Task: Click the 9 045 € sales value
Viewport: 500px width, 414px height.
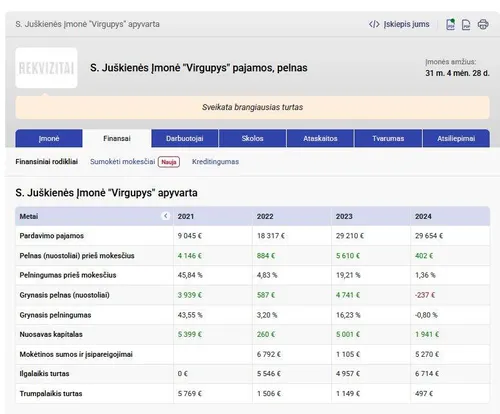Action: 190,236
